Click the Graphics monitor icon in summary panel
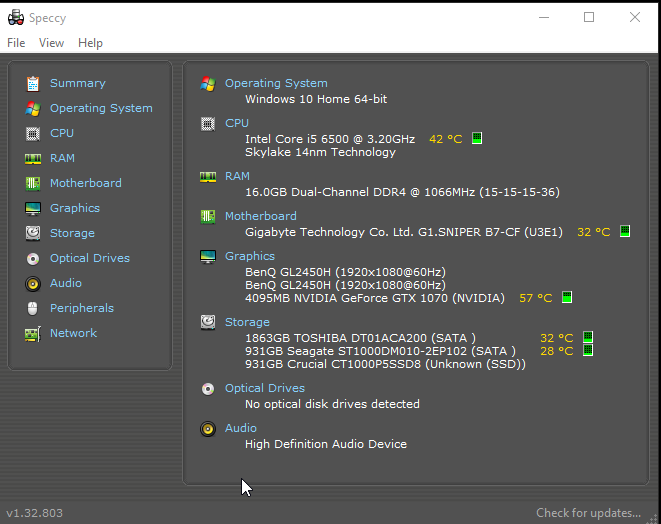 (208, 256)
